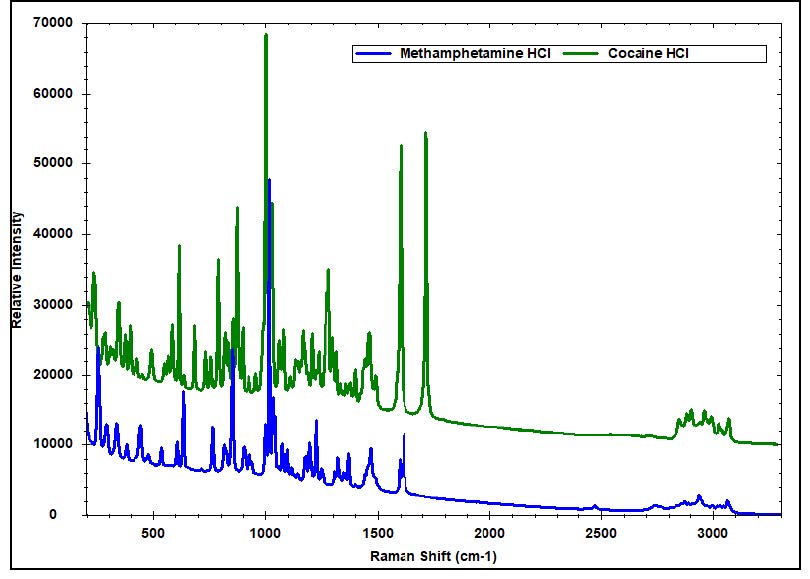The width and height of the screenshot is (810, 579).
Task: Click the 1500 x-axis tick label
Action: pos(377,531)
